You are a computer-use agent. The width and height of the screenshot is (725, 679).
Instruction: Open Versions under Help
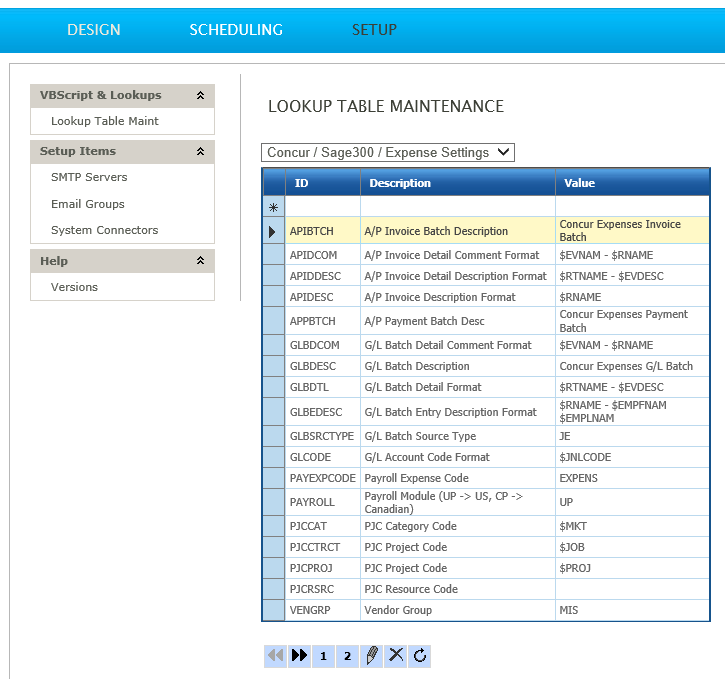(74, 287)
